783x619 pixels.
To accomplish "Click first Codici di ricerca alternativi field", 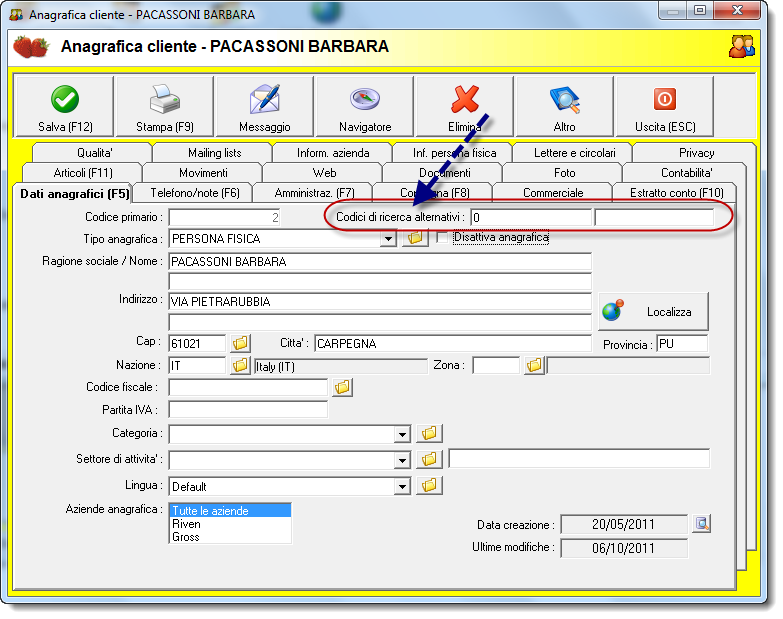I will tap(531, 217).
